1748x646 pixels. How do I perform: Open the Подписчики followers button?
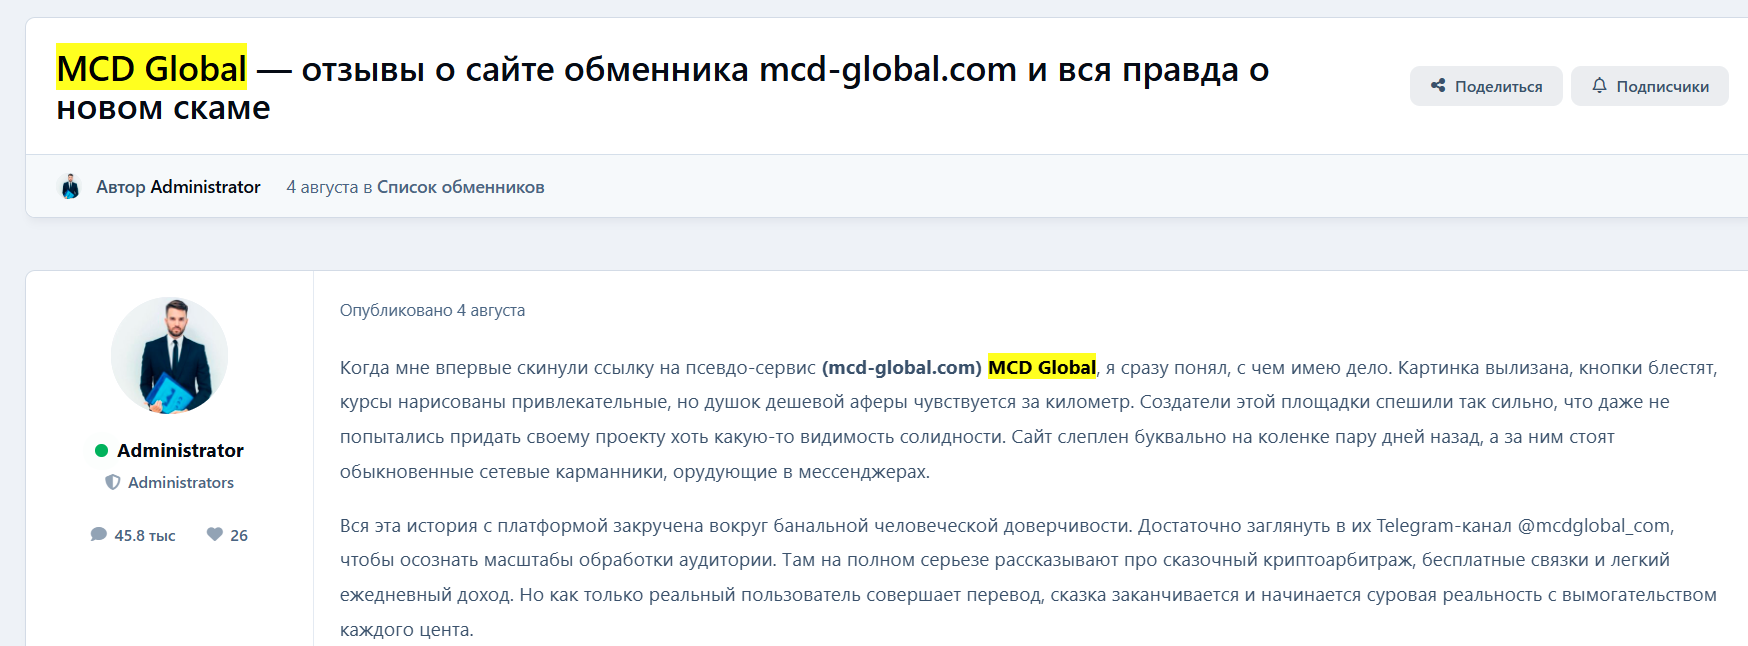click(x=1649, y=86)
